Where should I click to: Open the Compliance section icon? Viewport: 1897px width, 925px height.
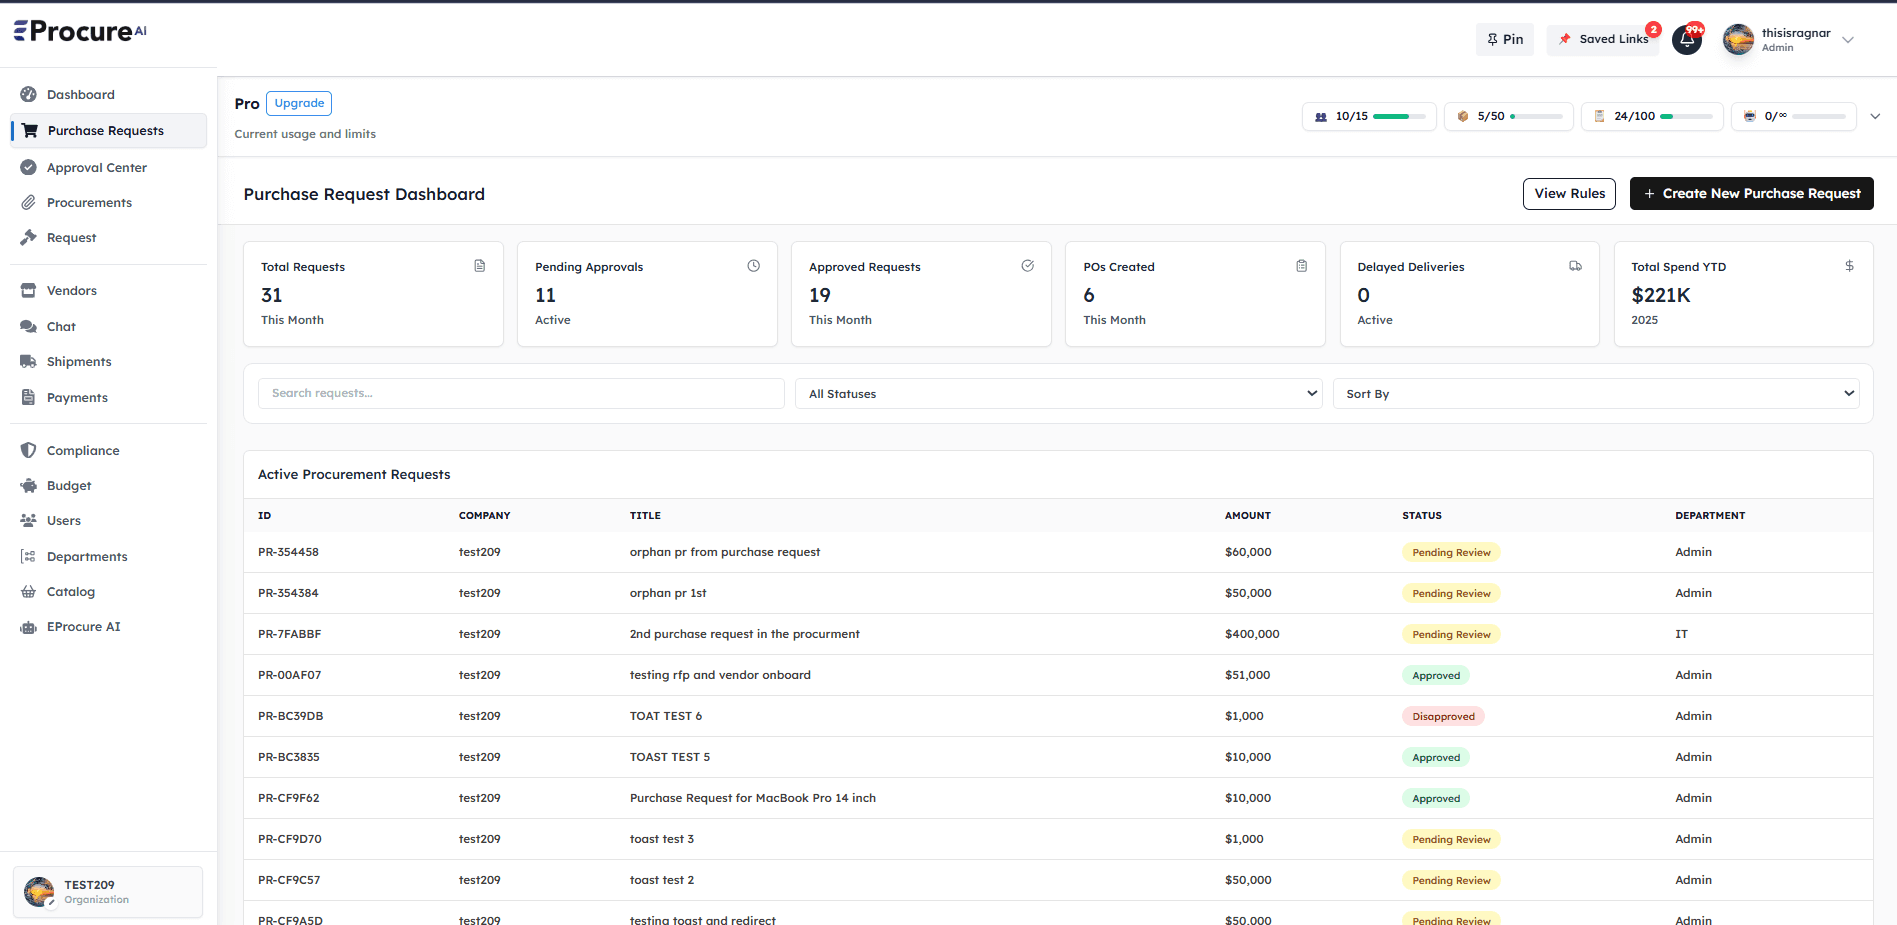29,450
